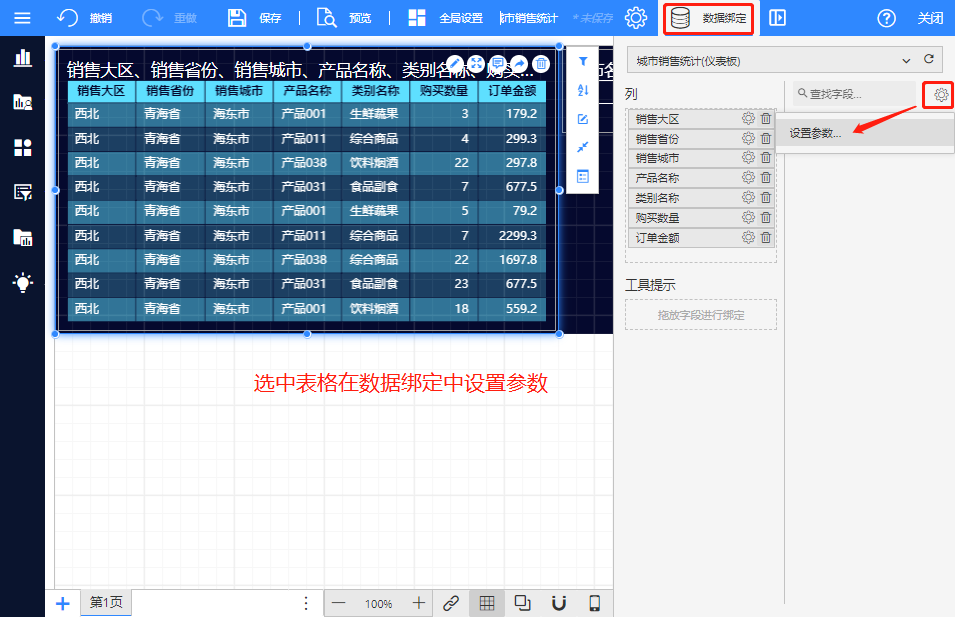The image size is (955, 617).
Task: Toggle mobile layout view icon
Action: point(594,603)
